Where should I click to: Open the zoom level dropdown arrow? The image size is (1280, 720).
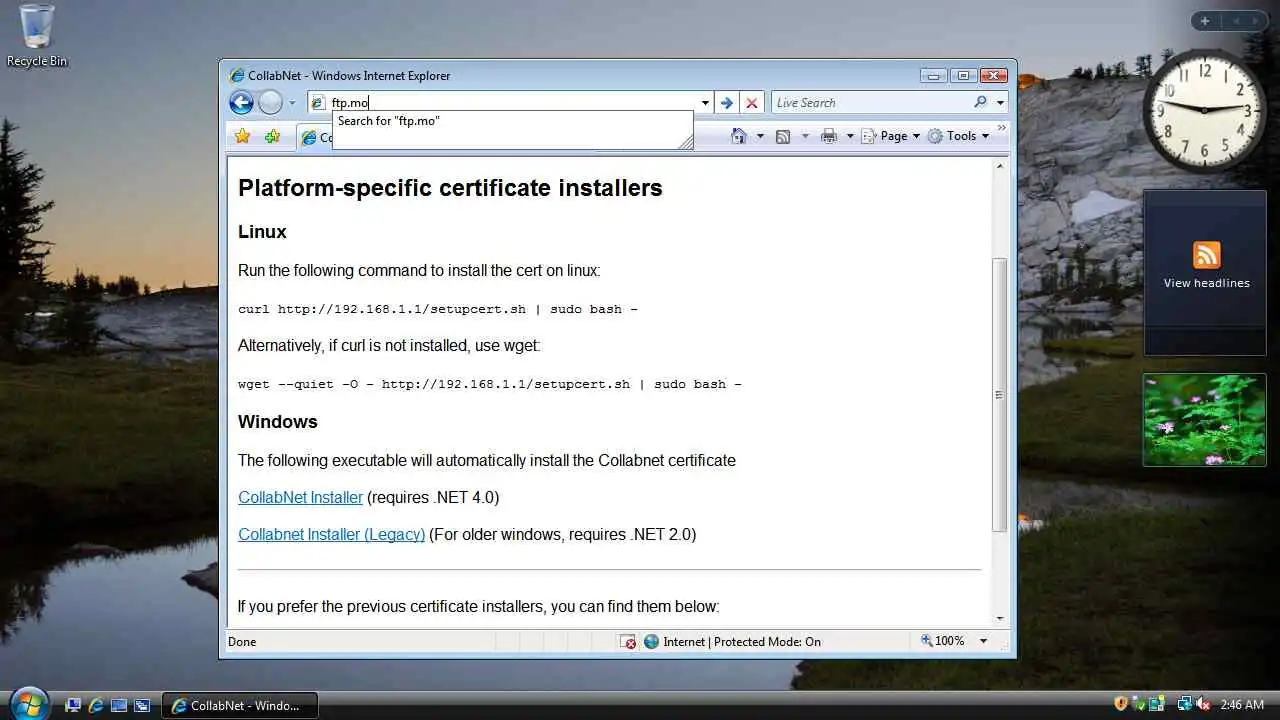[x=983, y=641]
